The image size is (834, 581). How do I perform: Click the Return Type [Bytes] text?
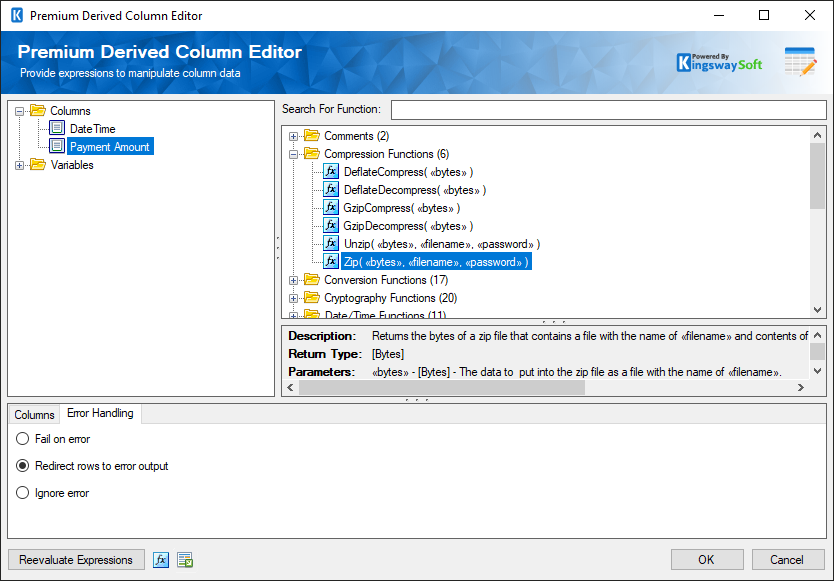[x=388, y=354]
